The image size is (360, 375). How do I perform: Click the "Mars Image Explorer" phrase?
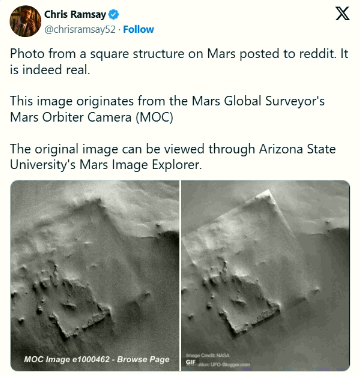(x=139, y=165)
